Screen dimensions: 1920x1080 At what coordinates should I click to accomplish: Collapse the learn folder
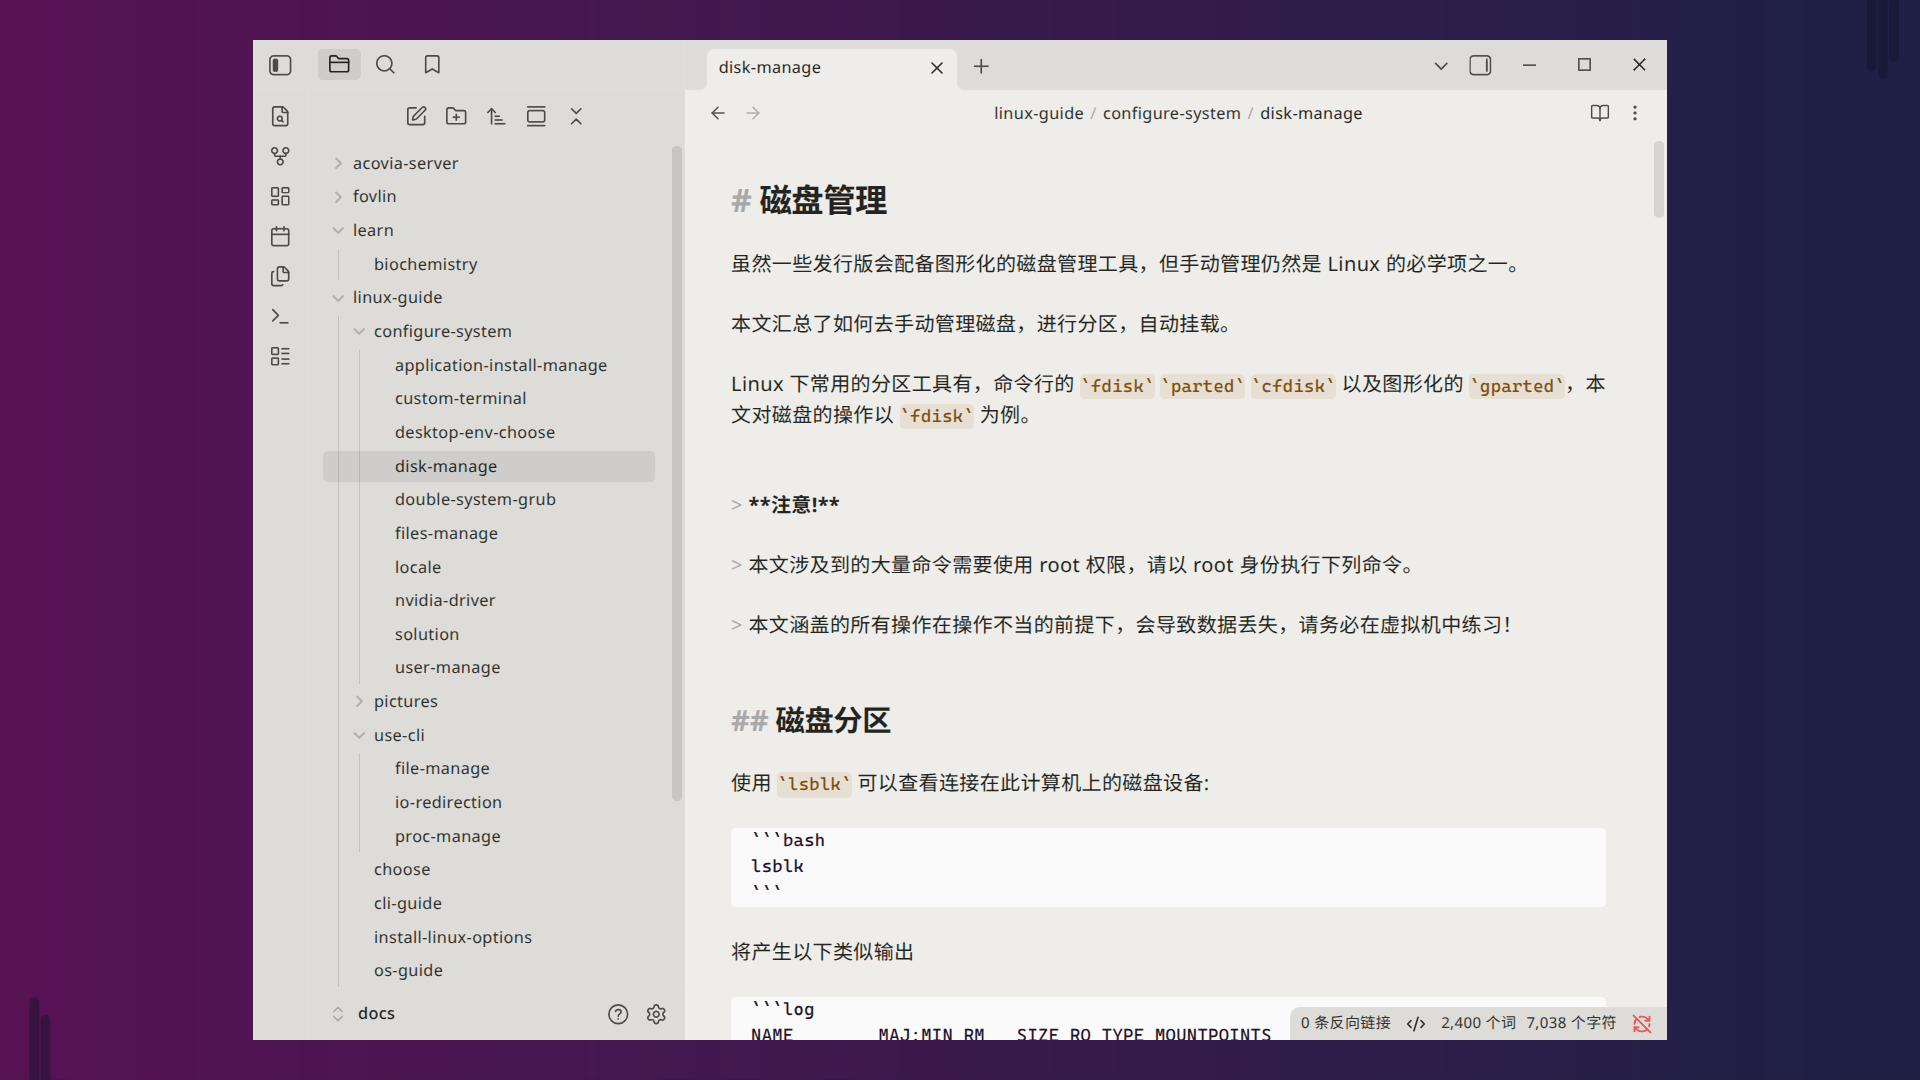[338, 230]
